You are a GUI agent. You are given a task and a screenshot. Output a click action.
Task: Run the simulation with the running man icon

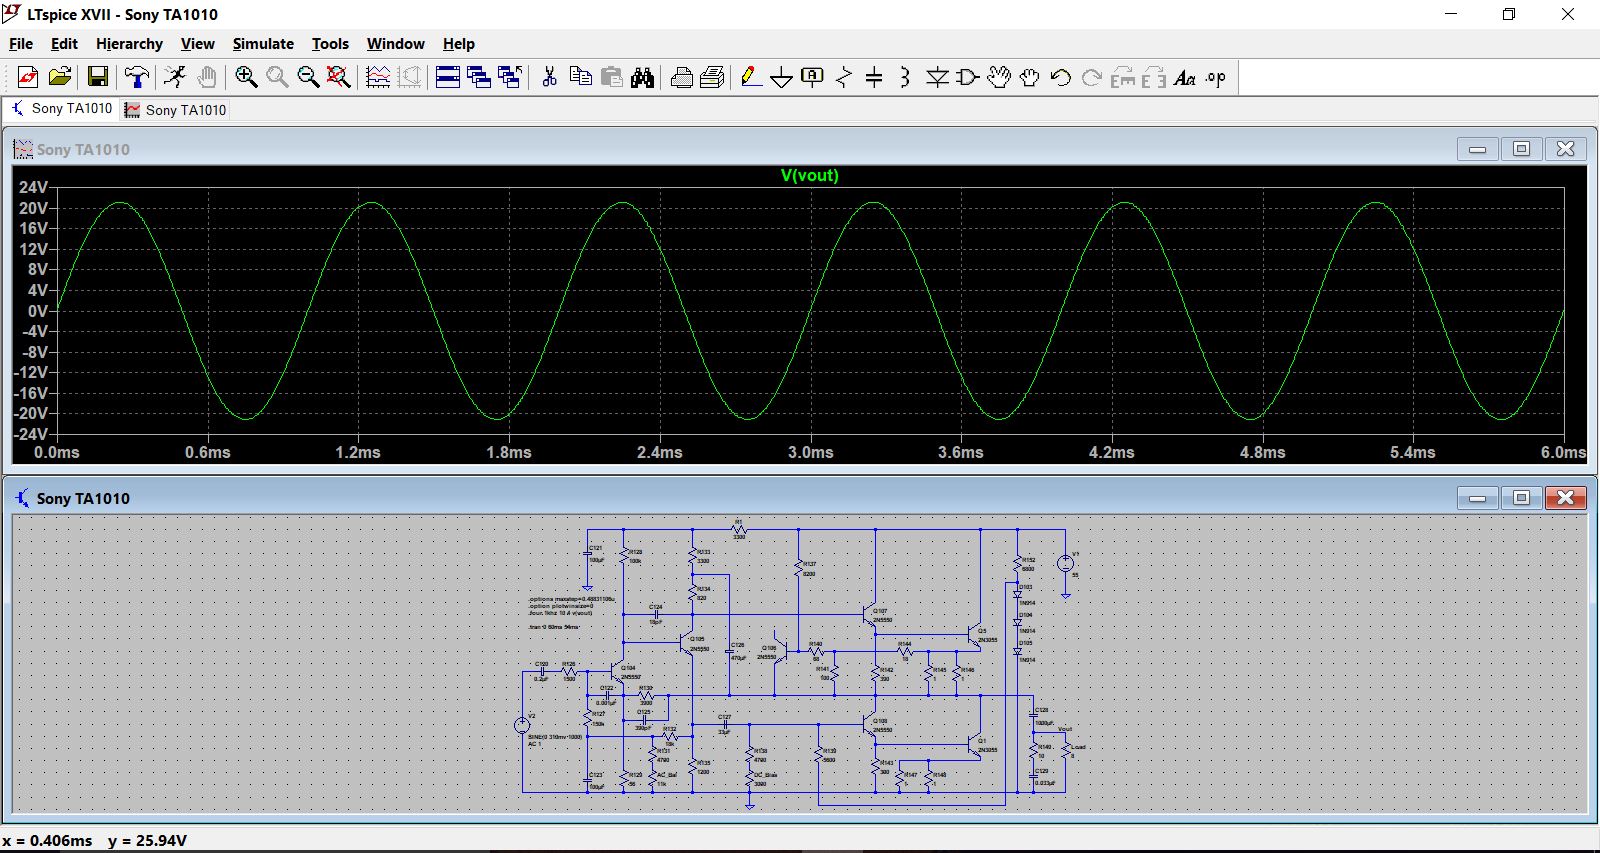(175, 77)
